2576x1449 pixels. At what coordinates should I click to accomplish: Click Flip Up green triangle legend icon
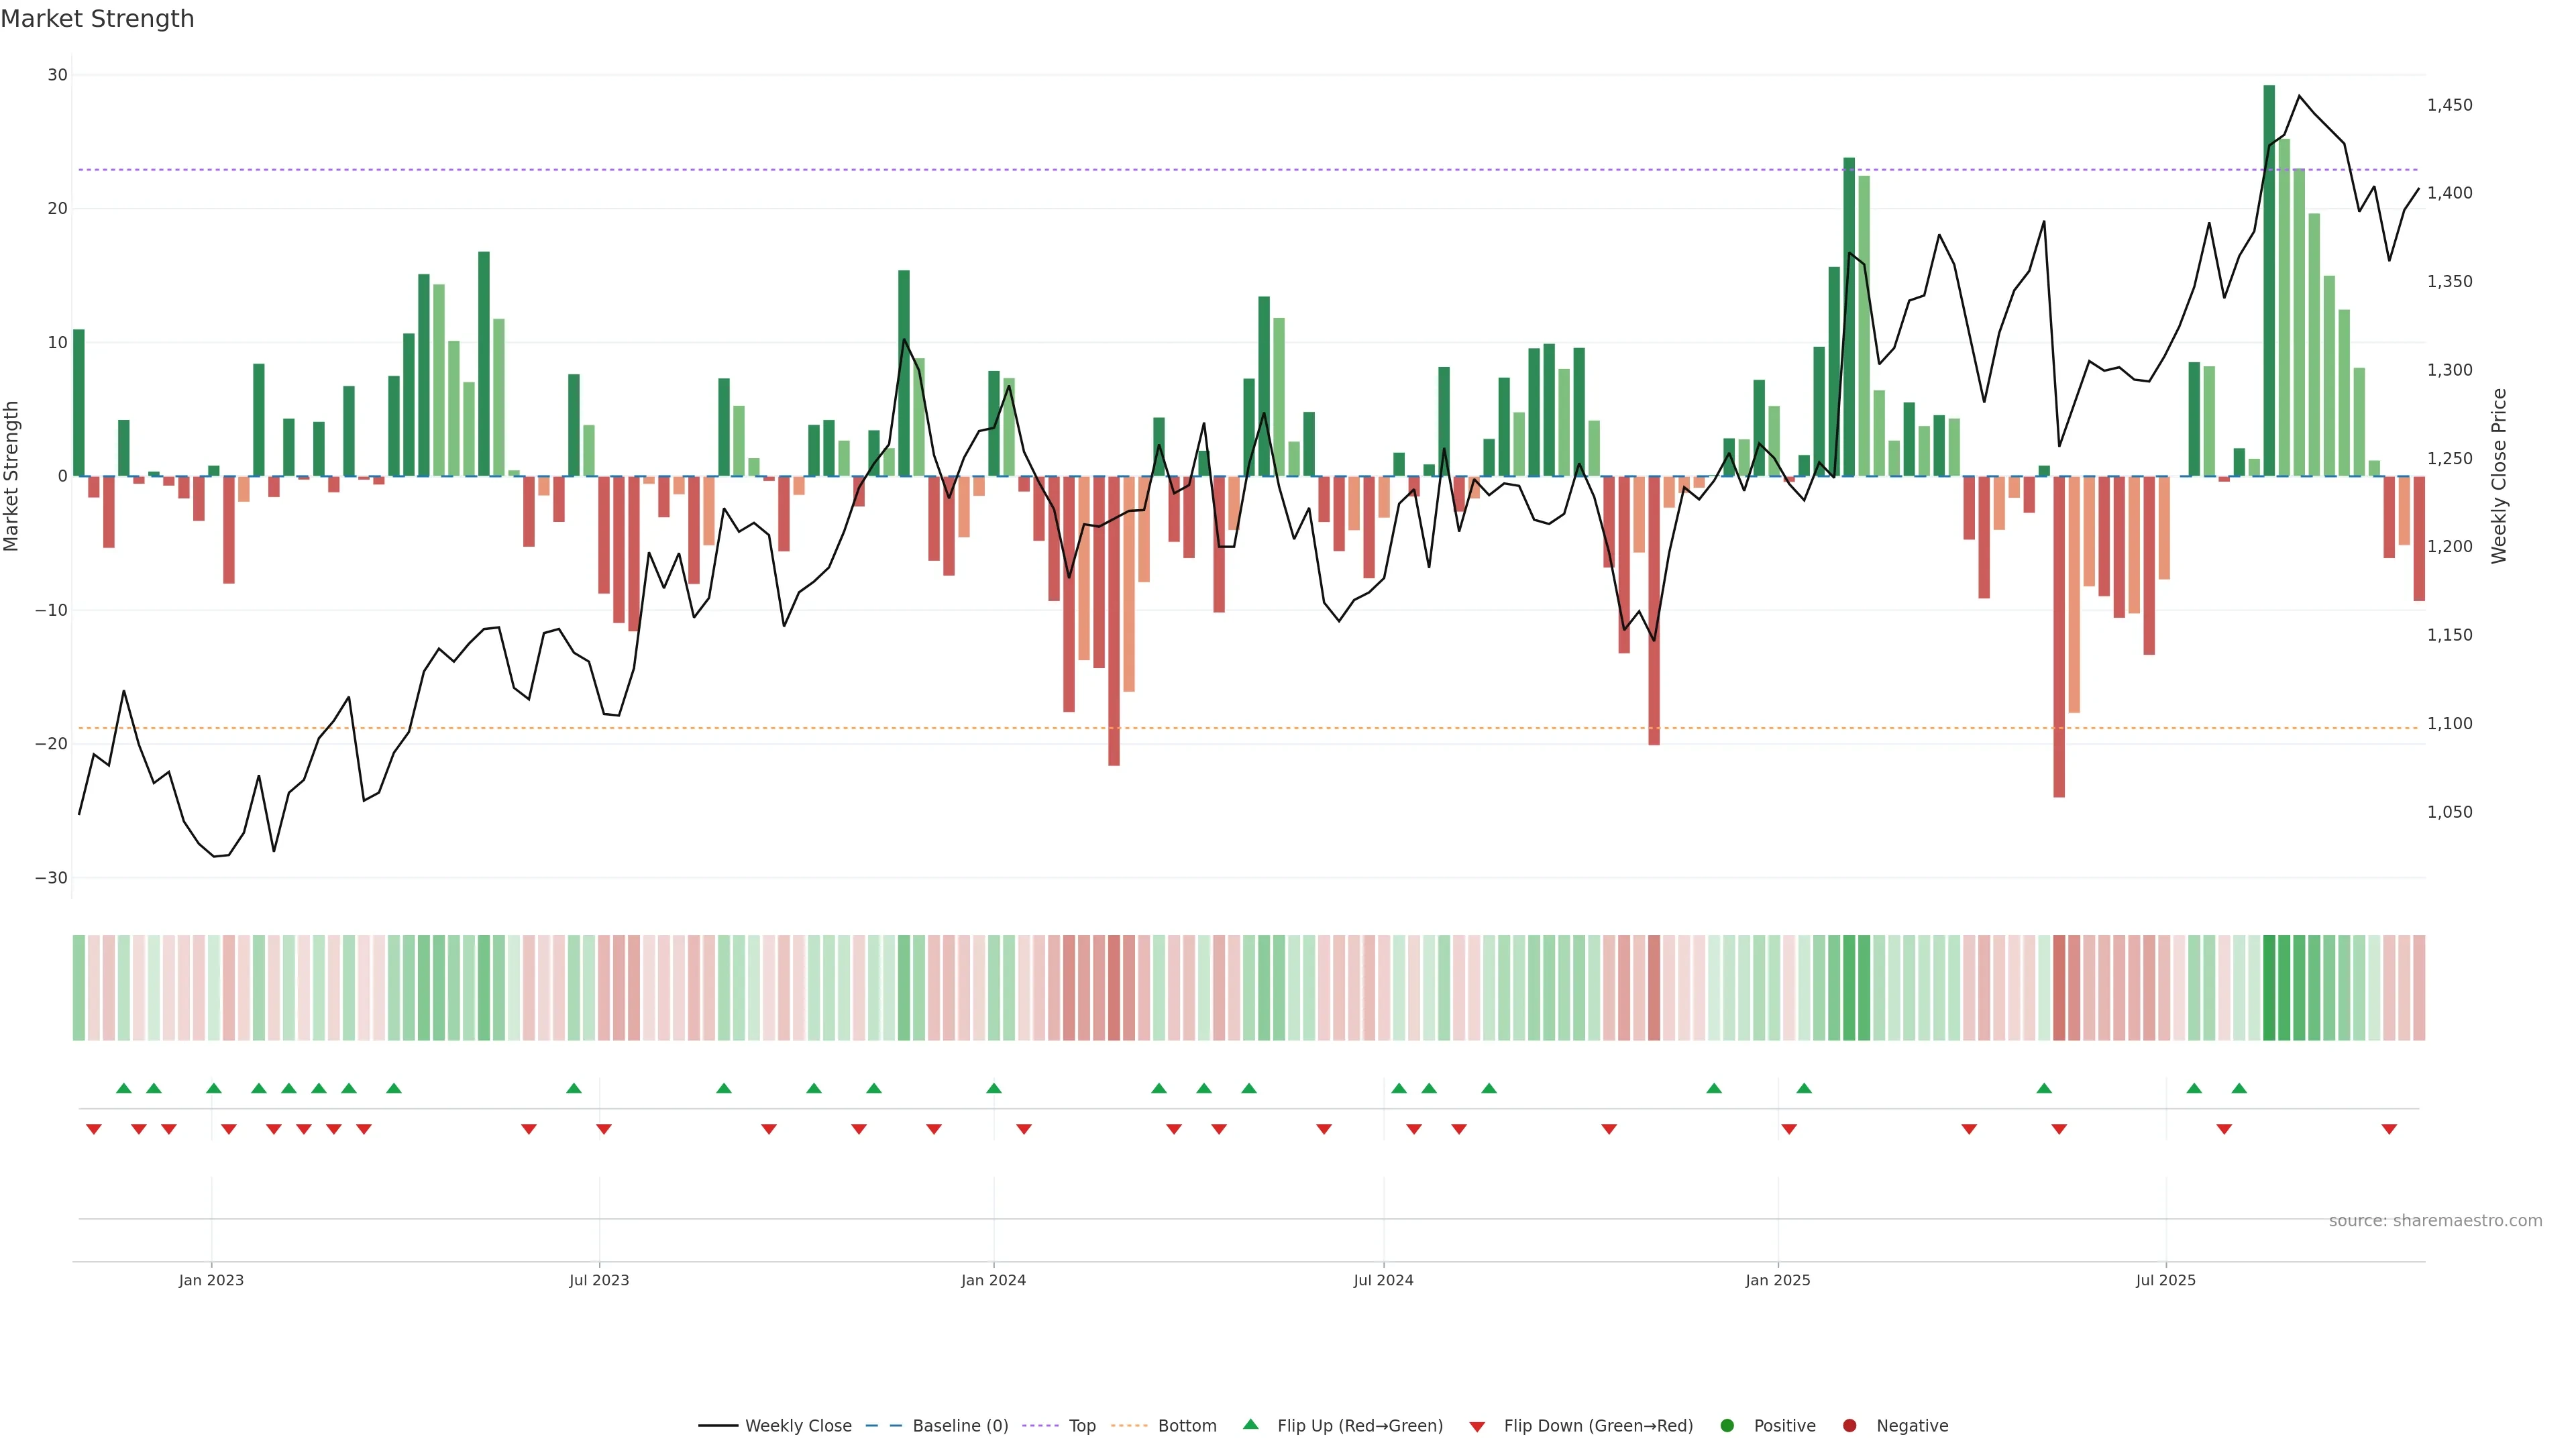pyautogui.click(x=1250, y=1424)
